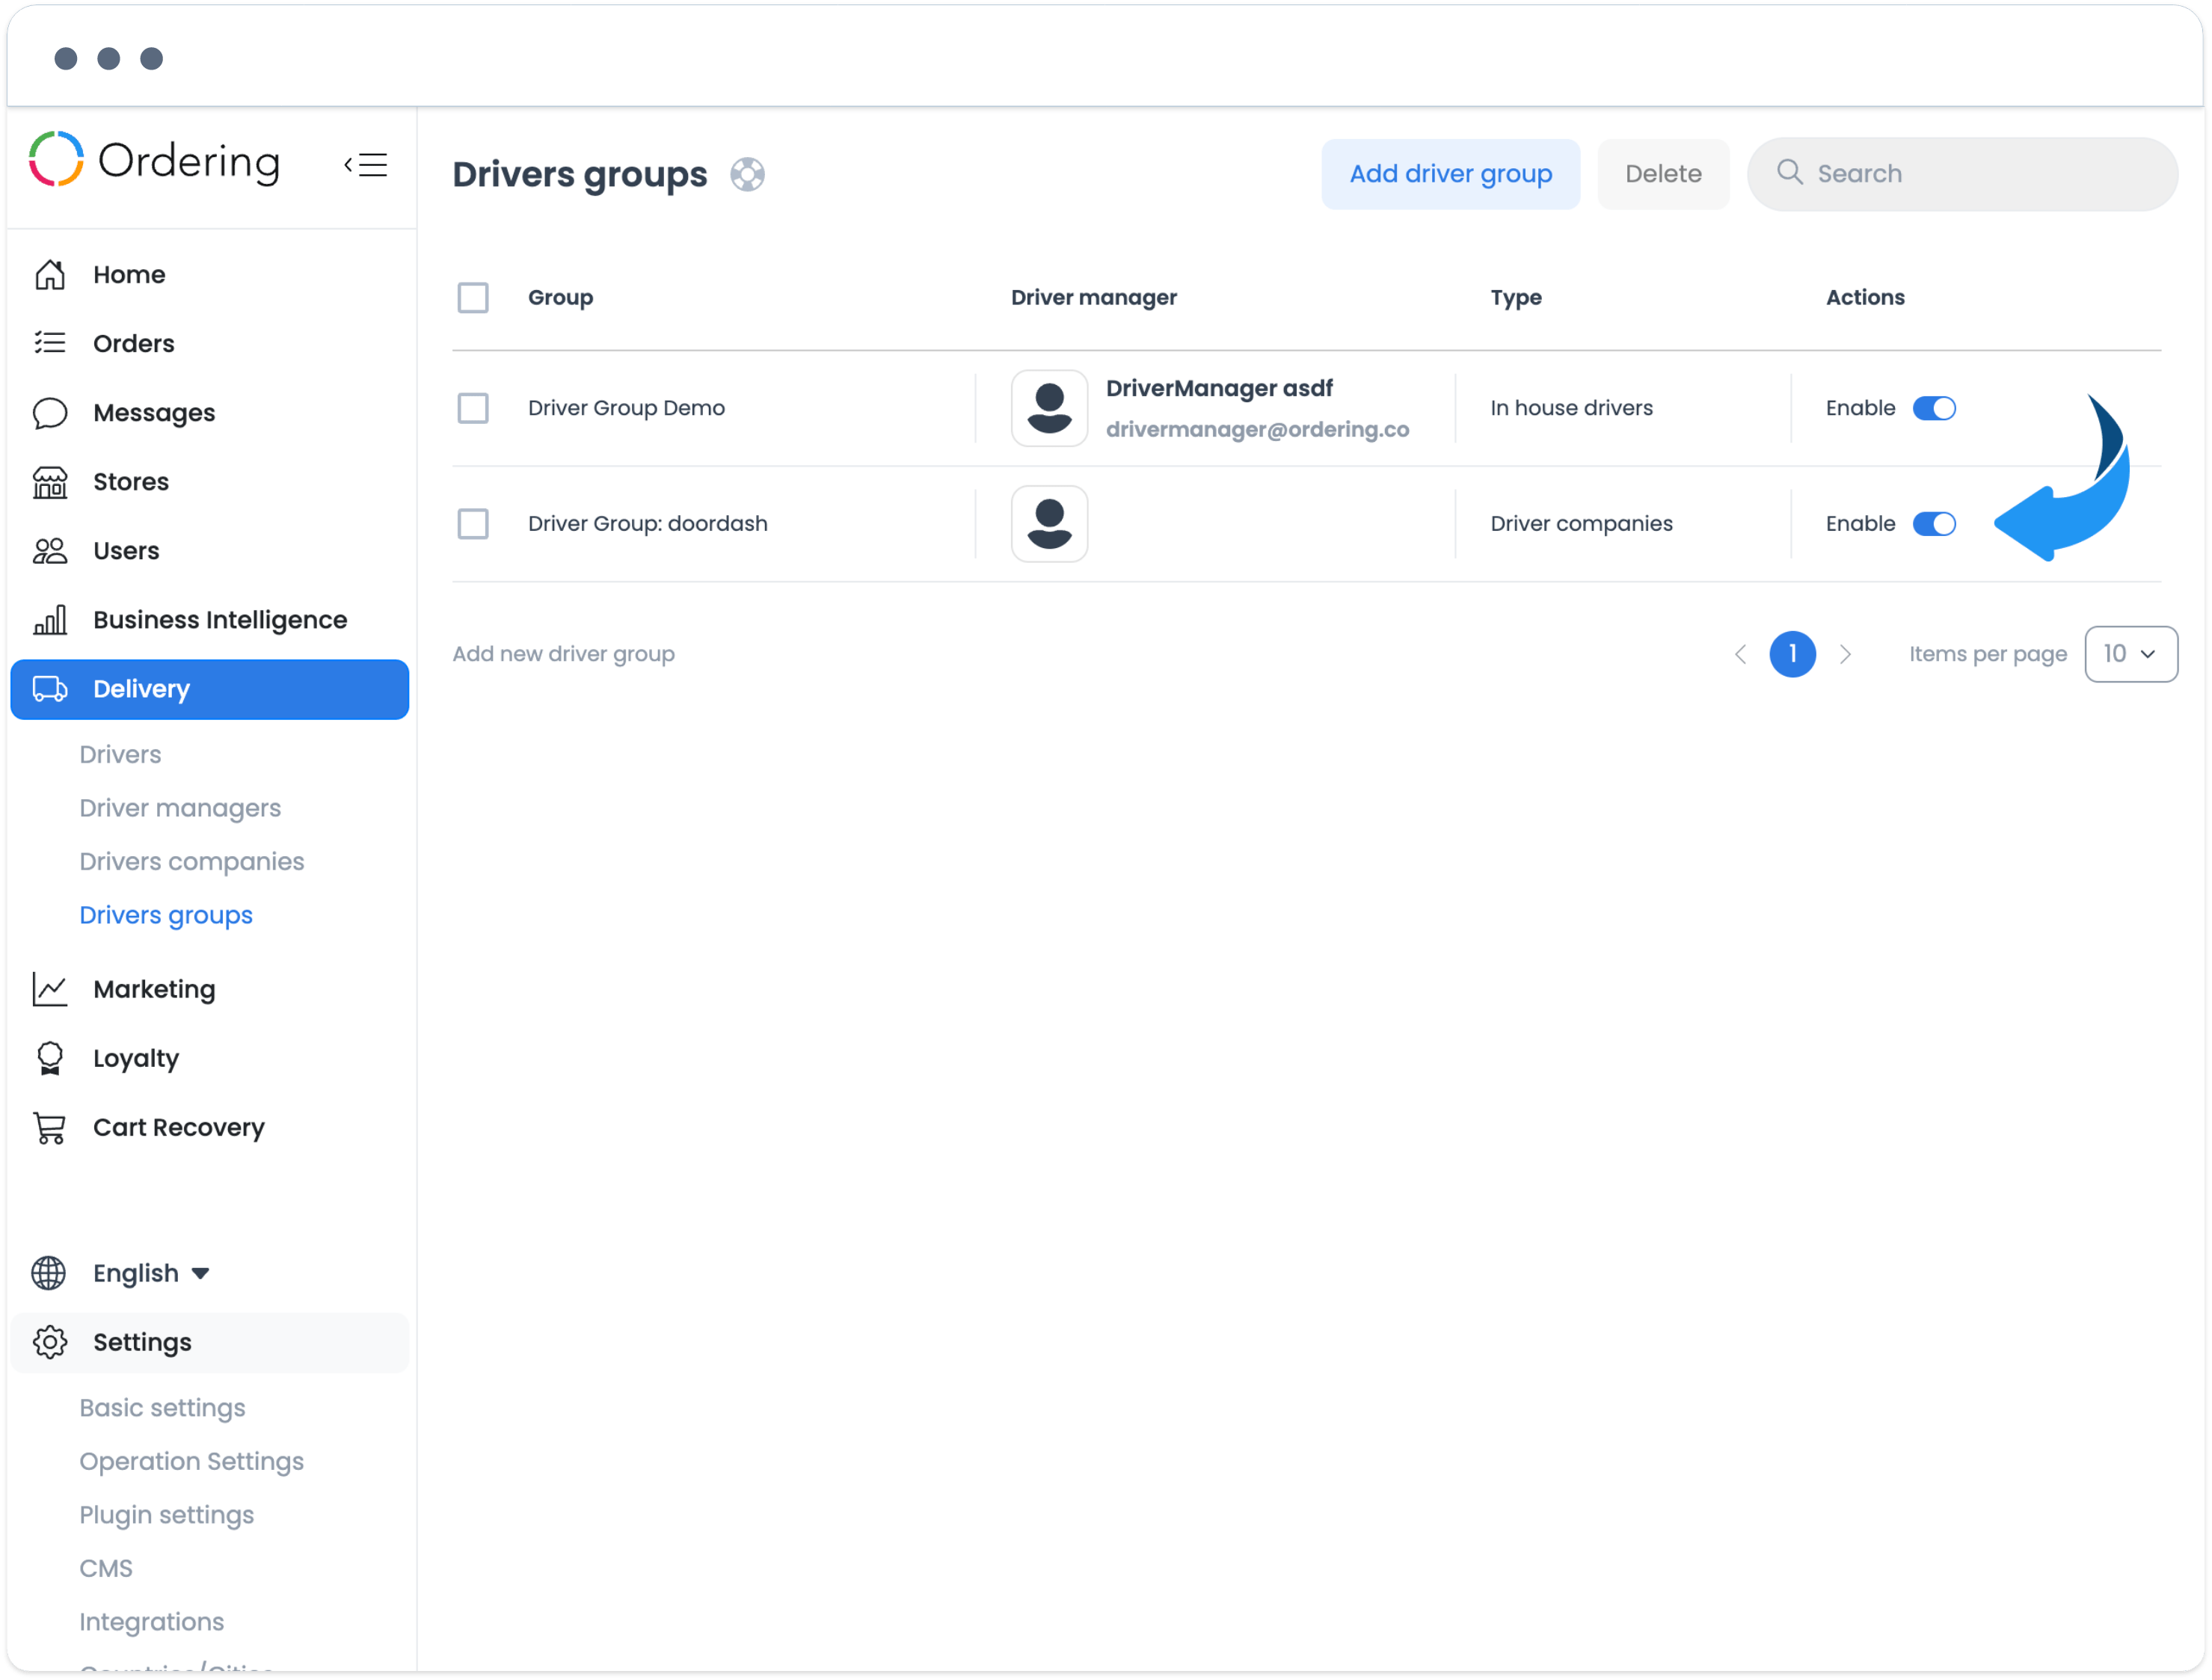Click the Marketing line chart icon

[x=50, y=988]
